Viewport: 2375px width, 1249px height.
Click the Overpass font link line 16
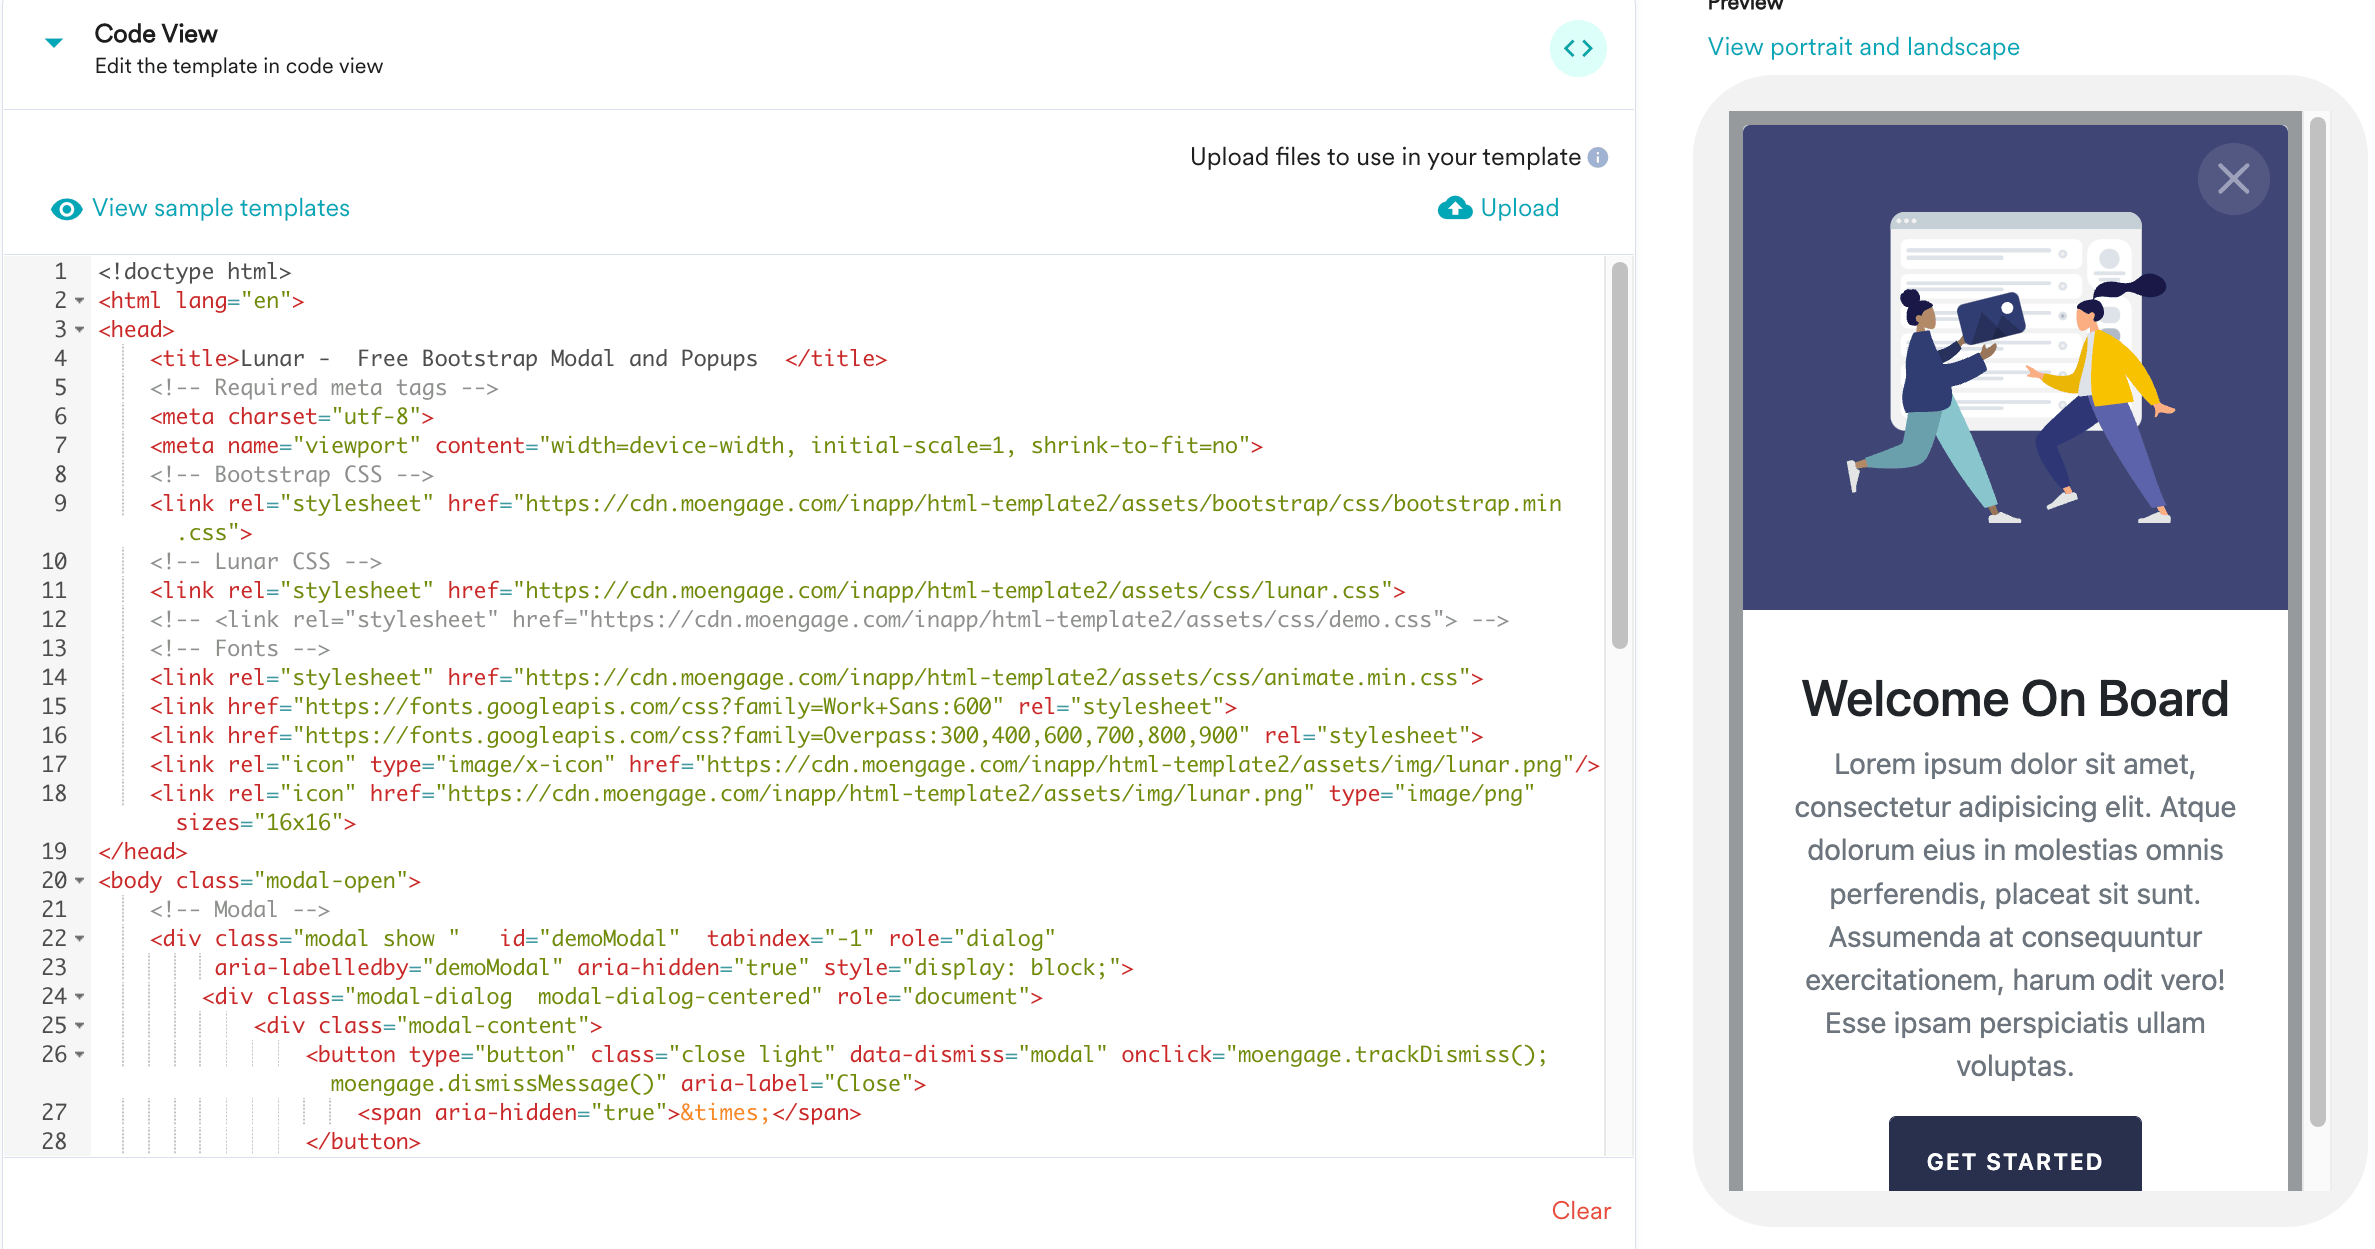click(x=816, y=735)
